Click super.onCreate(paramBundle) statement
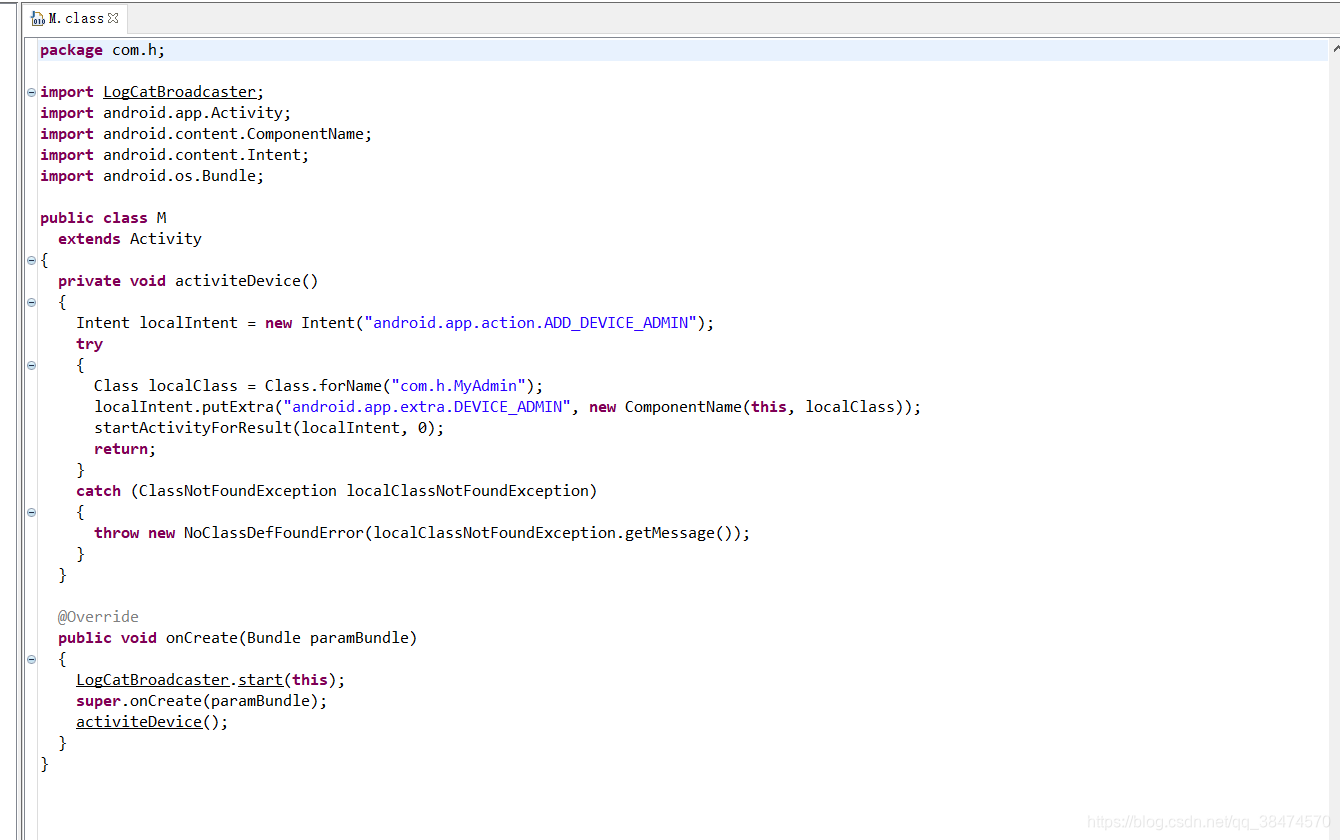Image resolution: width=1340 pixels, height=840 pixels. pyautogui.click(x=202, y=701)
